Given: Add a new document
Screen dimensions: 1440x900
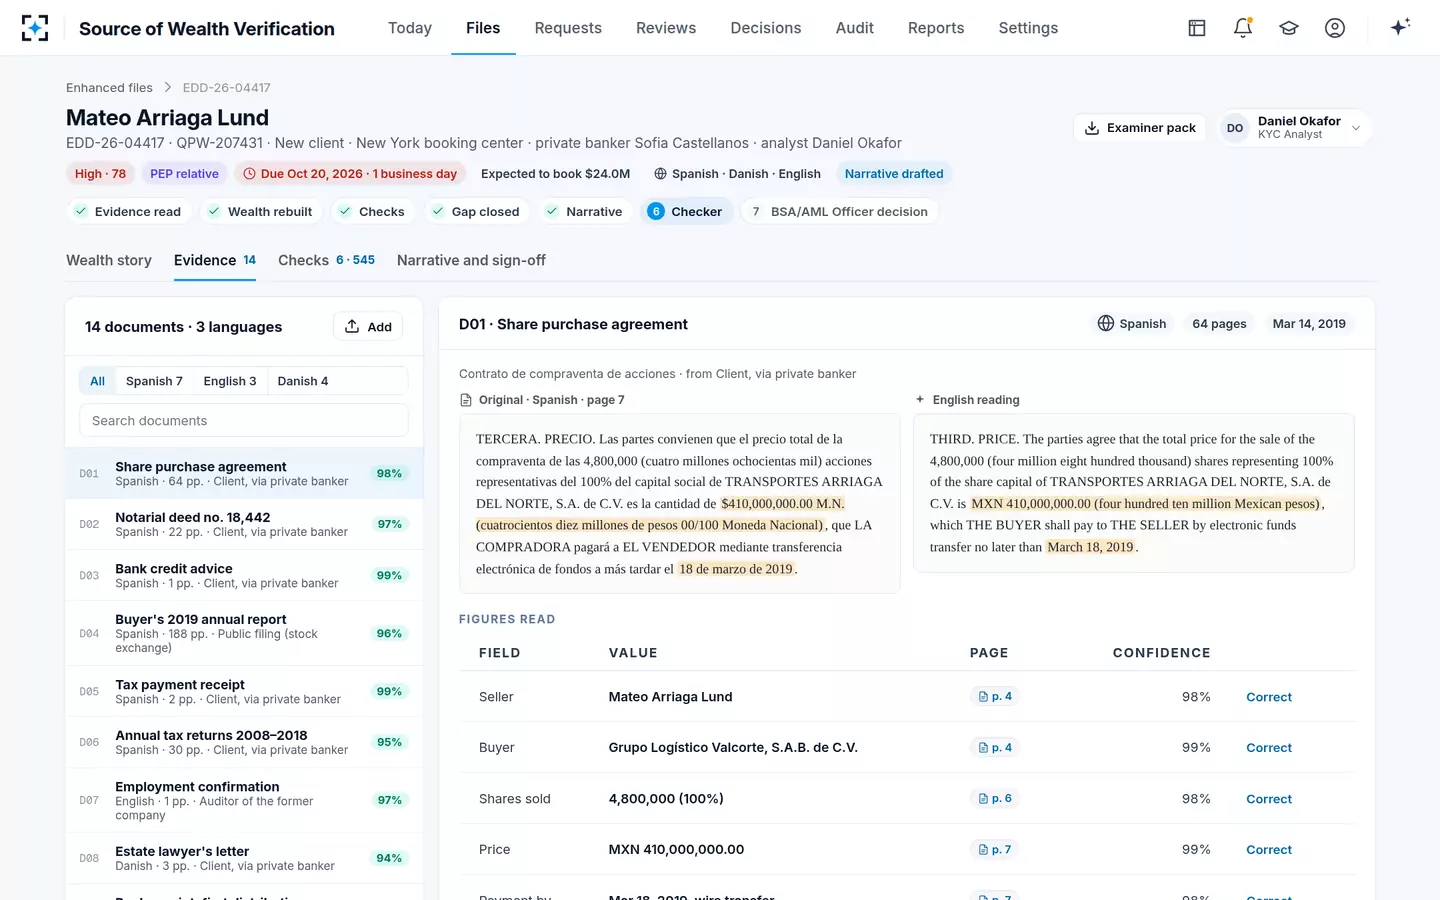Looking at the screenshot, I should (x=368, y=327).
